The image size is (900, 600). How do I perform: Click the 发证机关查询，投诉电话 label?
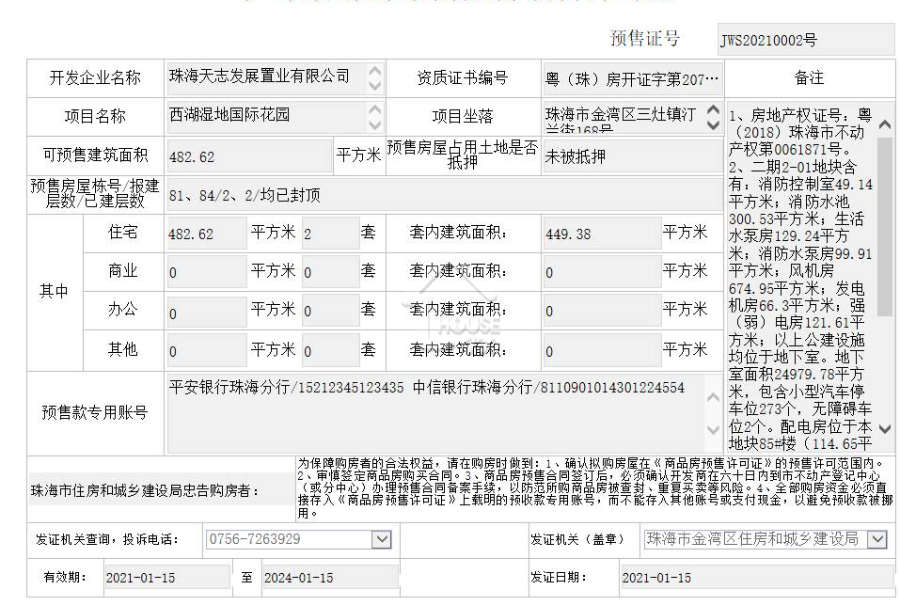[107, 539]
